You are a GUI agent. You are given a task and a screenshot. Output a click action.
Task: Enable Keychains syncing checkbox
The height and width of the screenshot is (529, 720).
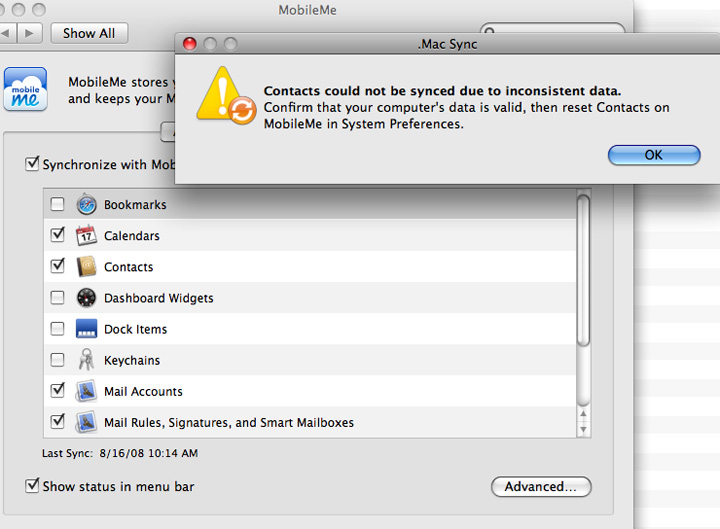point(57,360)
